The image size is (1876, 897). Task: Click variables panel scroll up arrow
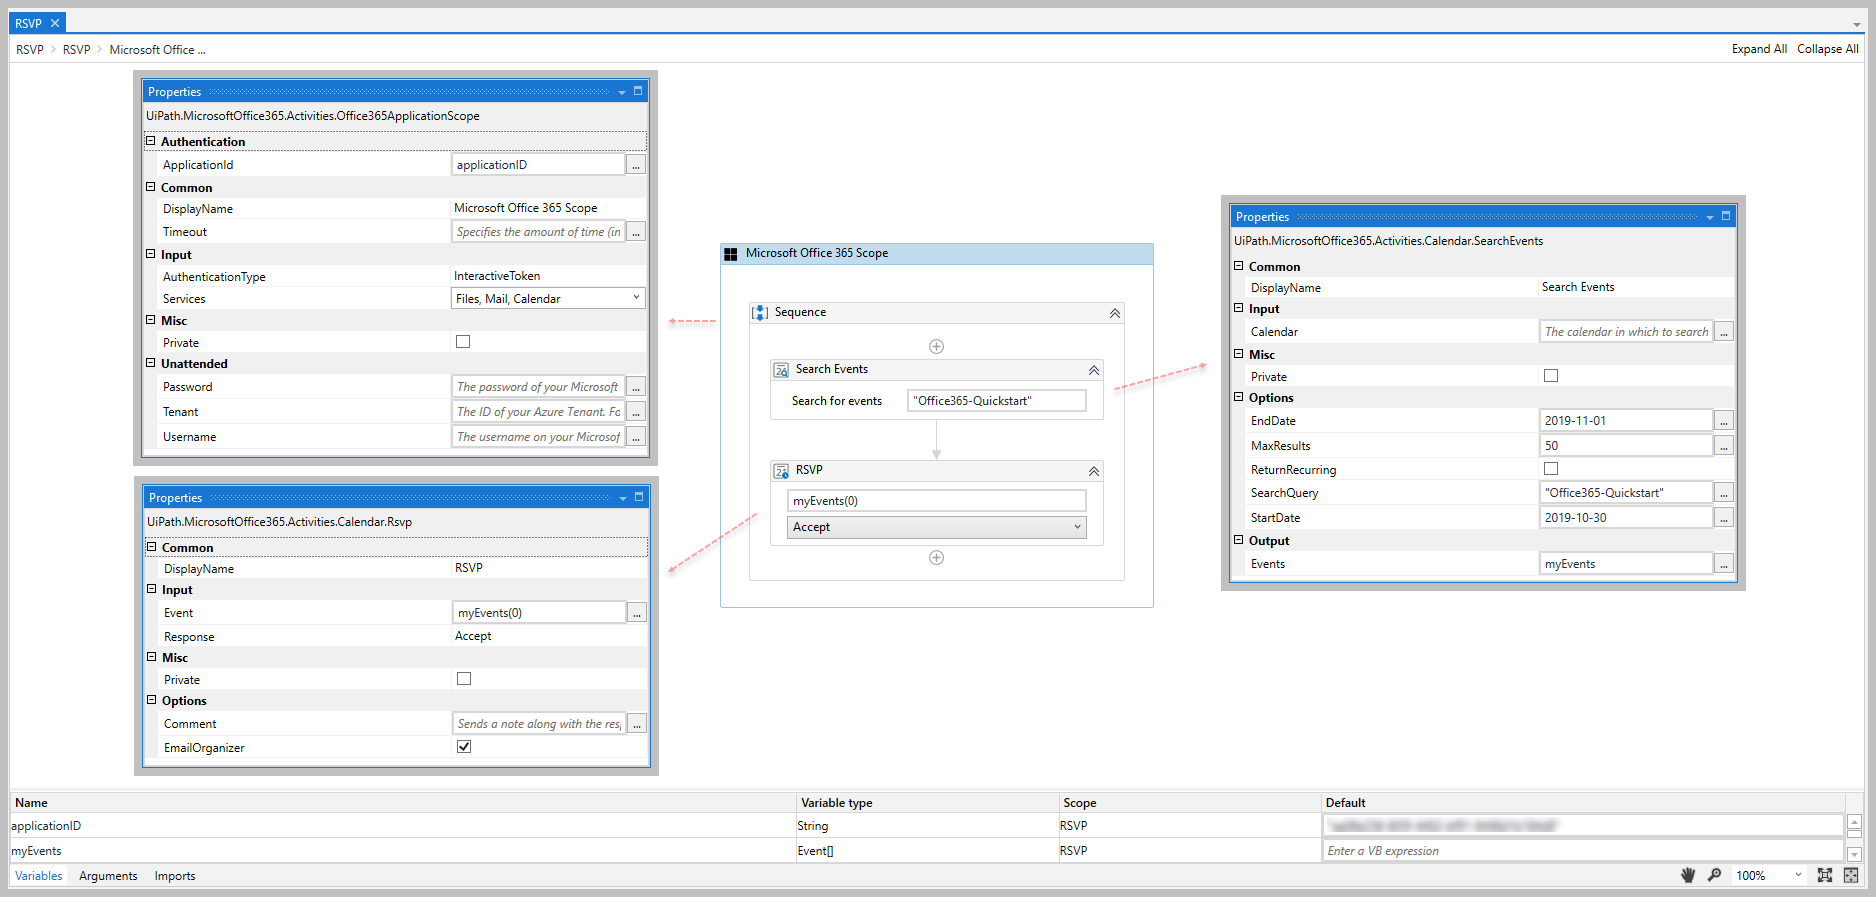pos(1854,822)
